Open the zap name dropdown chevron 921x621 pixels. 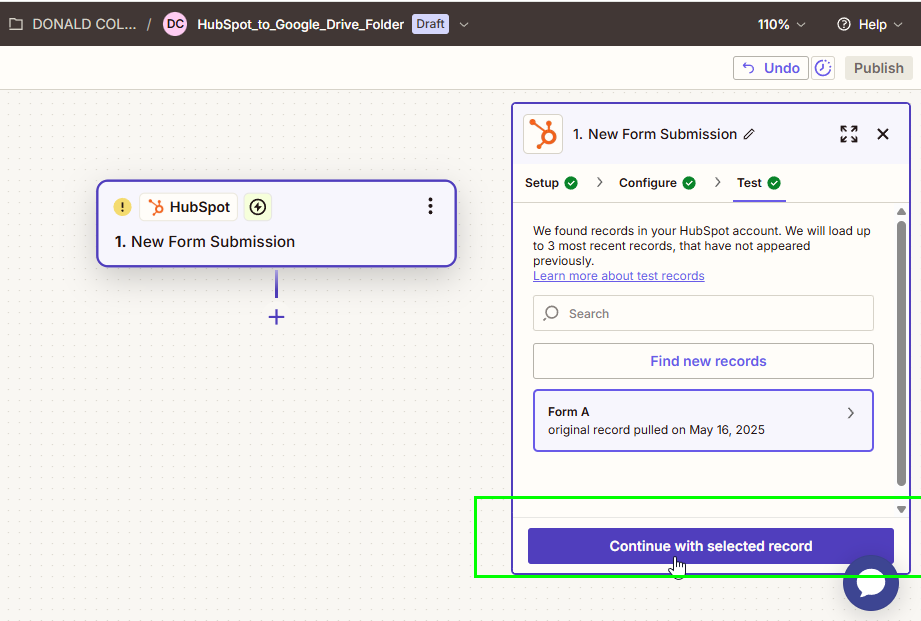click(464, 25)
